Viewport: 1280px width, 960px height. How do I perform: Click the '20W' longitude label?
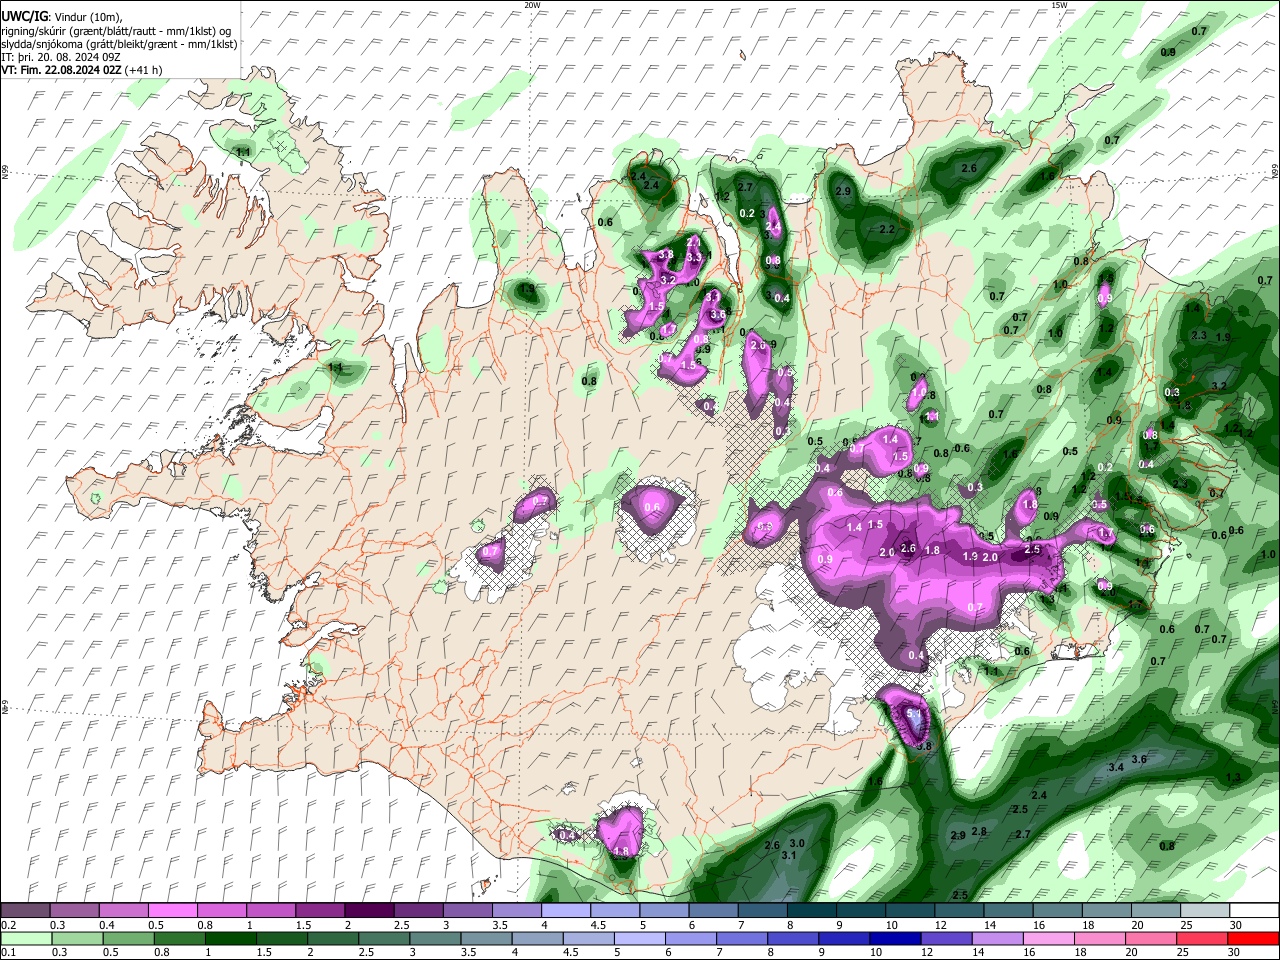coord(532,5)
